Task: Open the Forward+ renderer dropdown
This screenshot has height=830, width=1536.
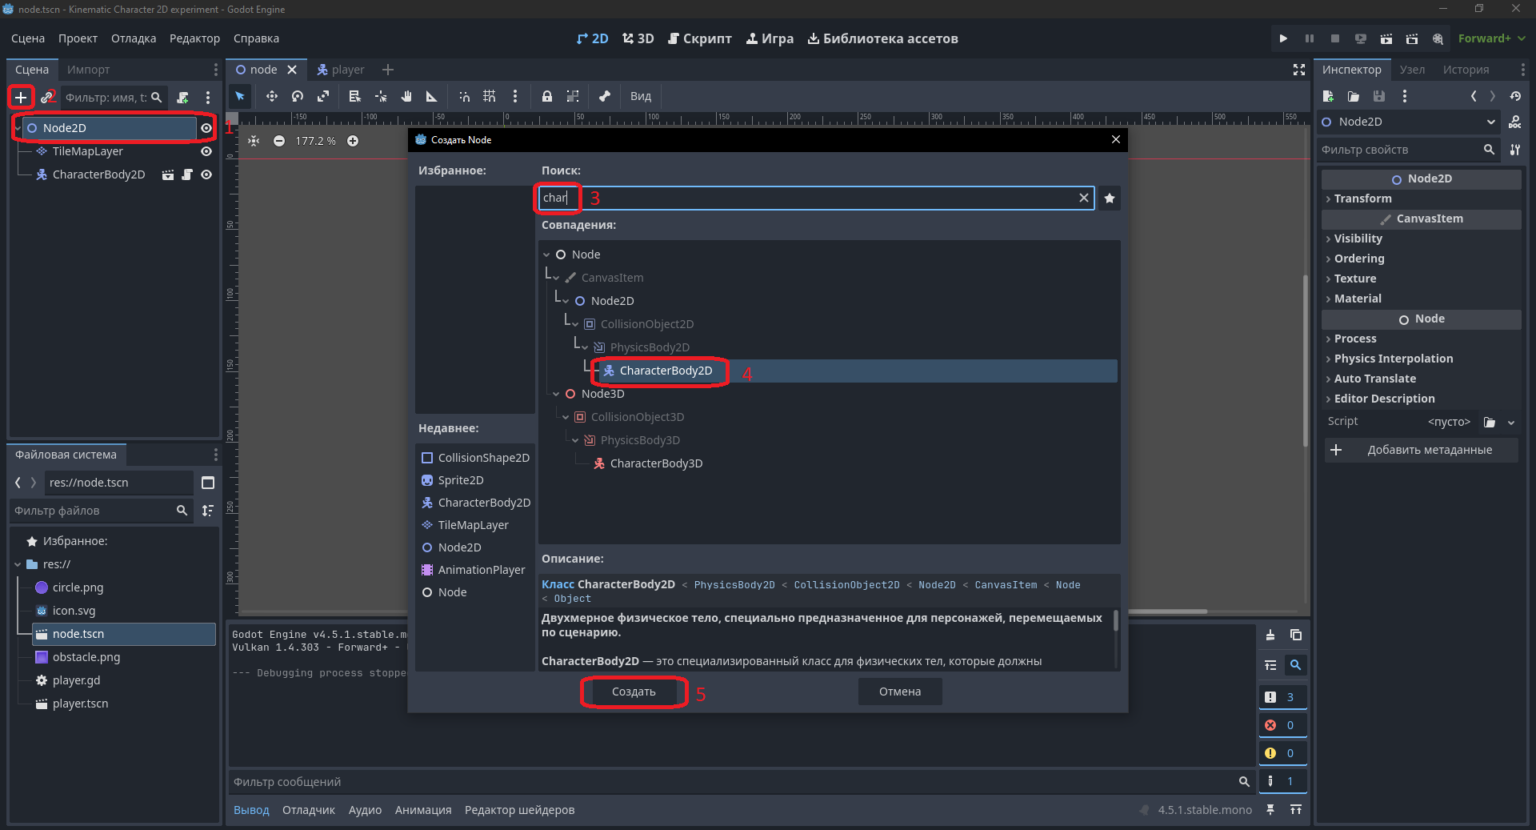Action: (1491, 38)
